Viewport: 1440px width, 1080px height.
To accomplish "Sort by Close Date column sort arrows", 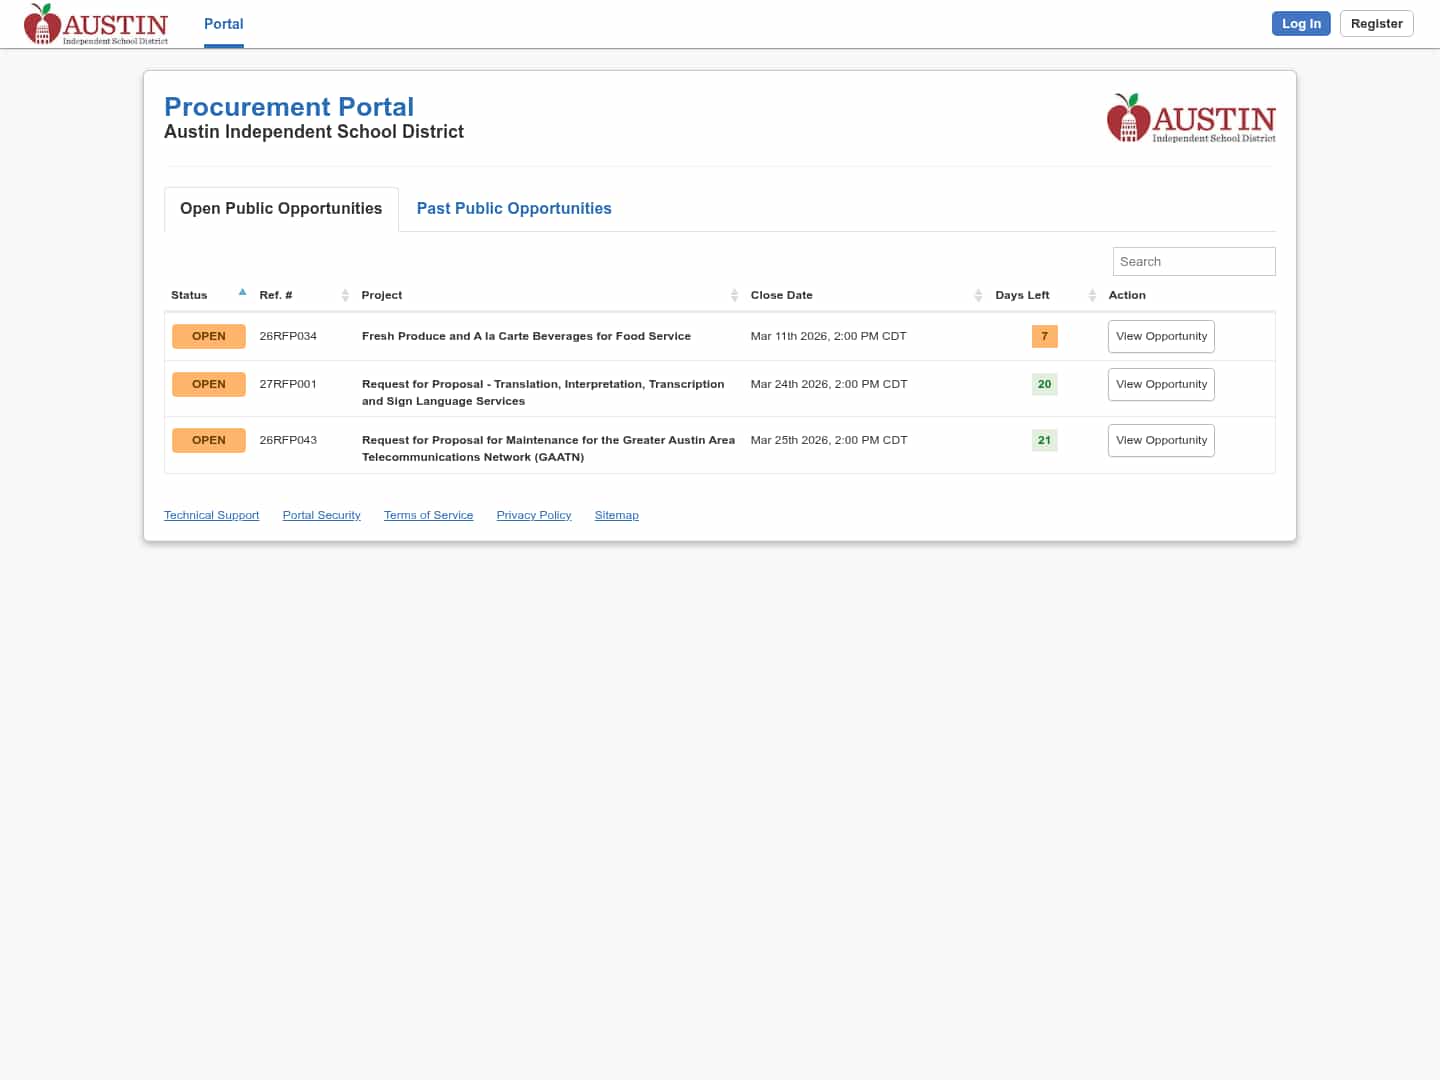I will (x=978, y=295).
